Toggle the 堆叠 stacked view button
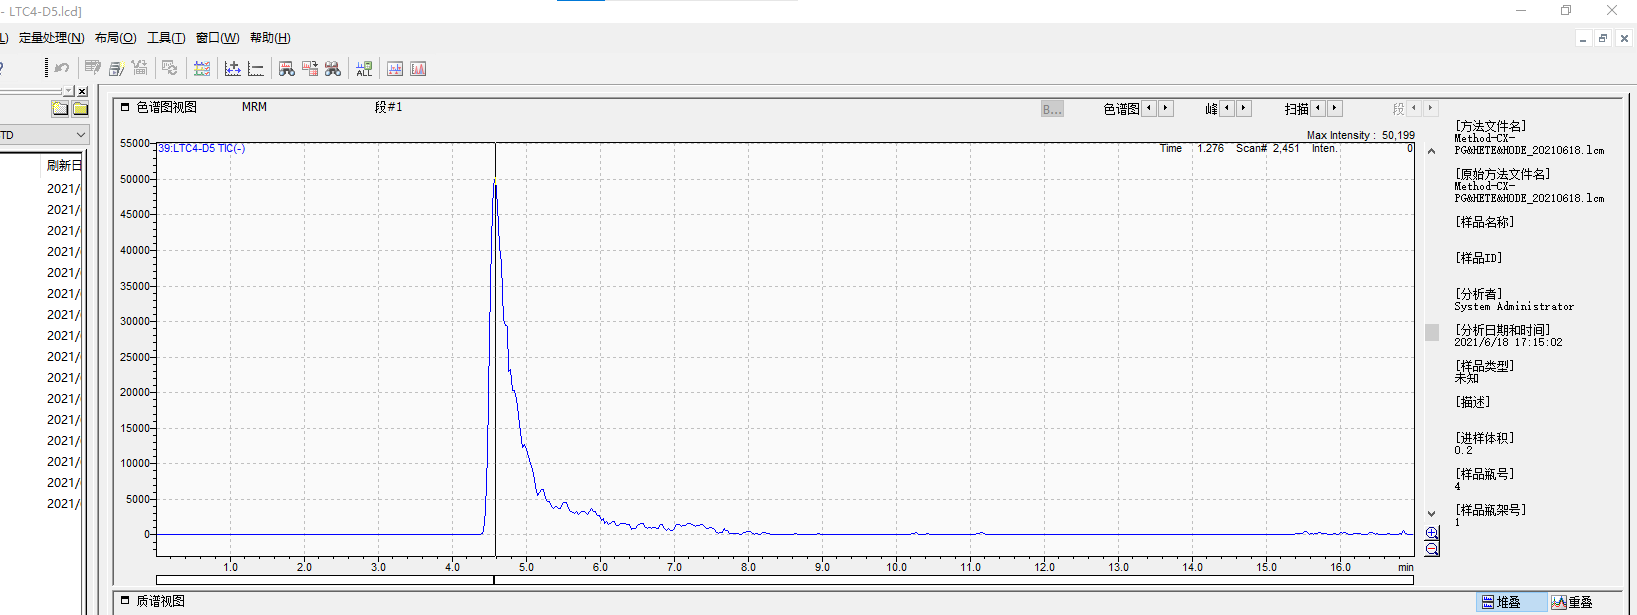Image resolution: width=1637 pixels, height=615 pixels. tap(1501, 602)
